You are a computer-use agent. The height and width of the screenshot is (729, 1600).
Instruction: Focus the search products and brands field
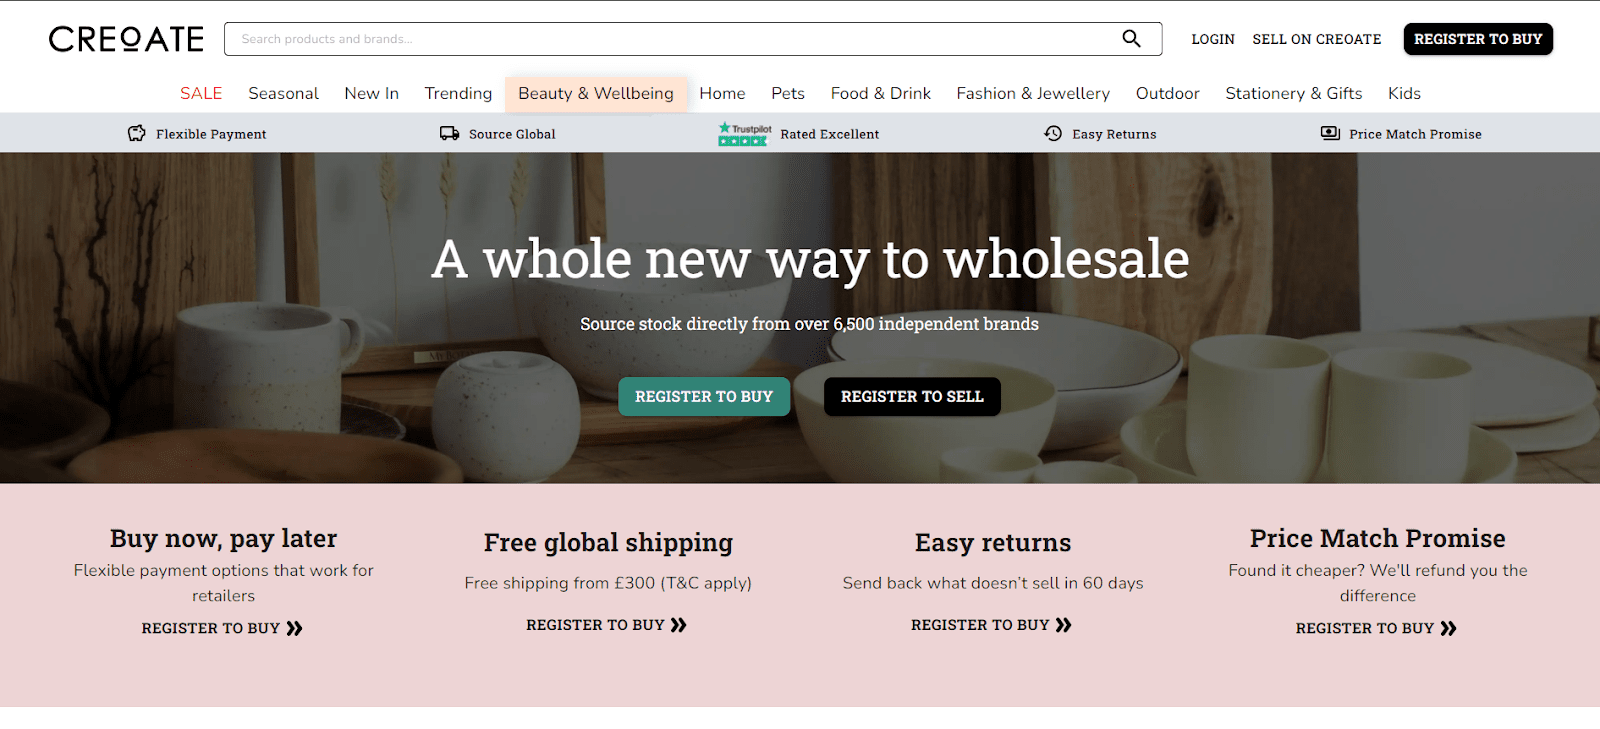[x=670, y=39]
